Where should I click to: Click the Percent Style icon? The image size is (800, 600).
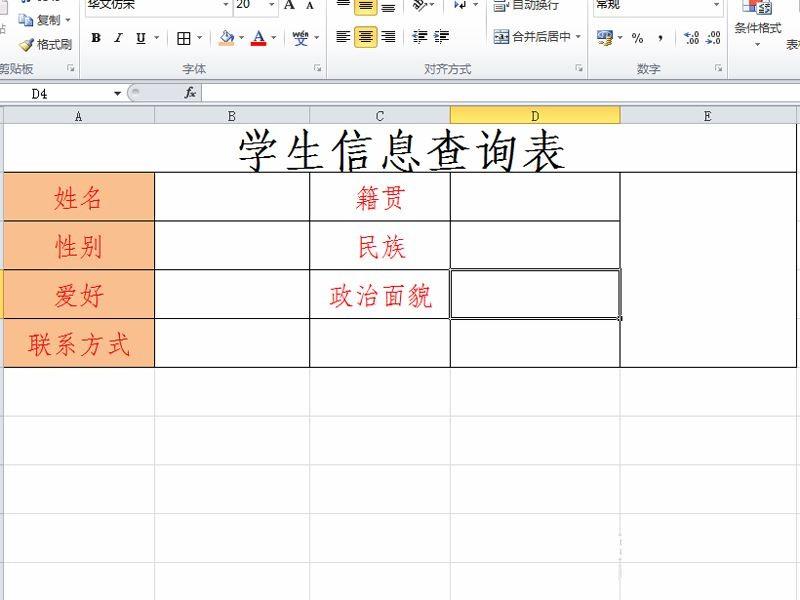tap(636, 37)
